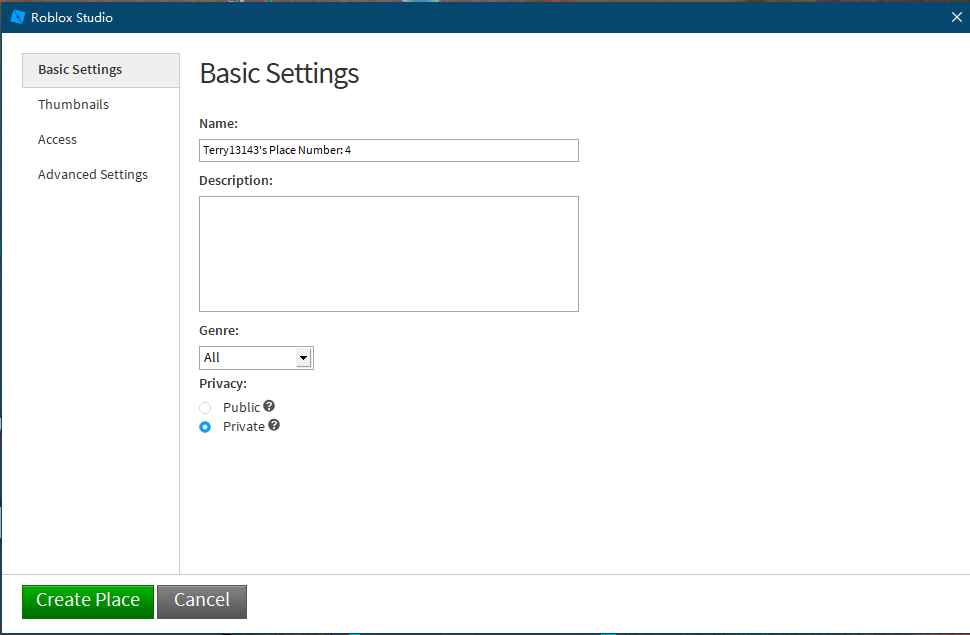Viewport: 970px width, 635px height.
Task: Go to the Access tab
Action: pyautogui.click(x=58, y=140)
